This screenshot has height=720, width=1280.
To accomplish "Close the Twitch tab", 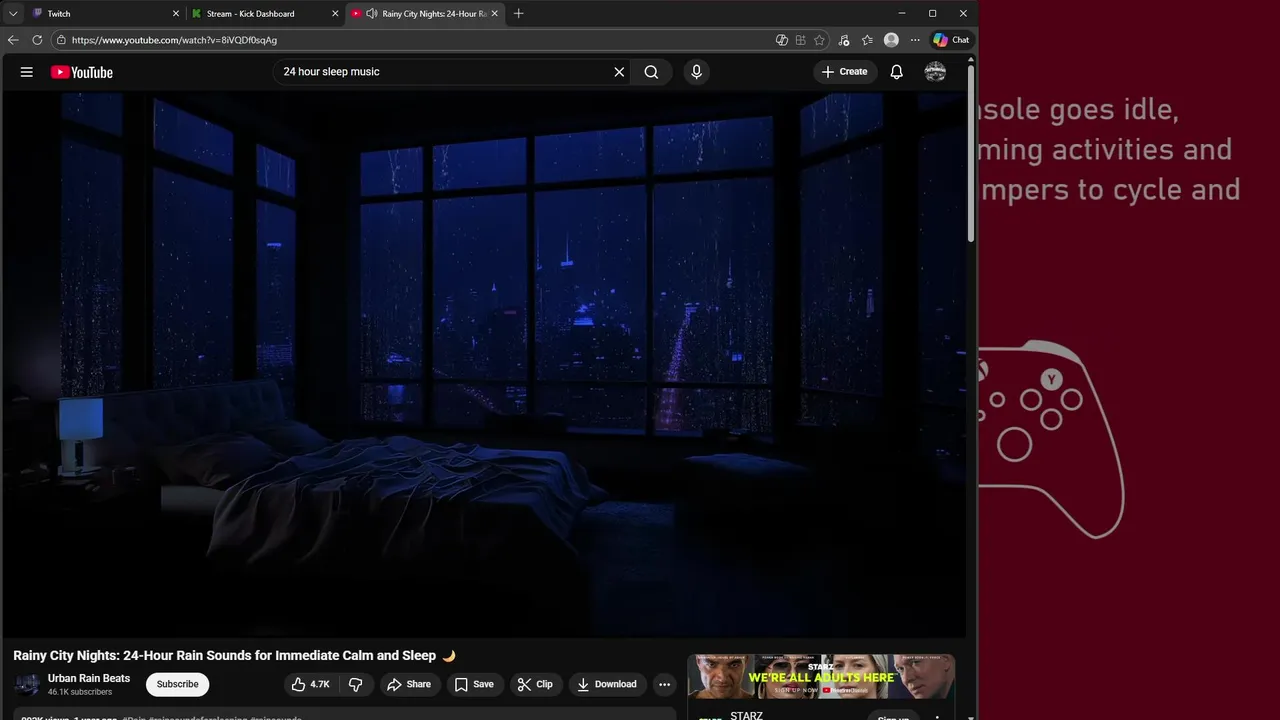I will (176, 14).
